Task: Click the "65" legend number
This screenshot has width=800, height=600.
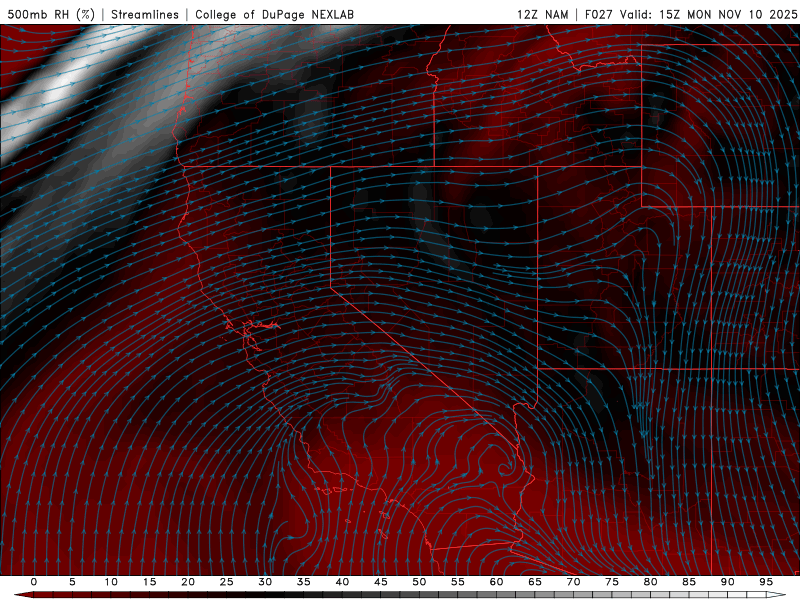Action: click(535, 582)
